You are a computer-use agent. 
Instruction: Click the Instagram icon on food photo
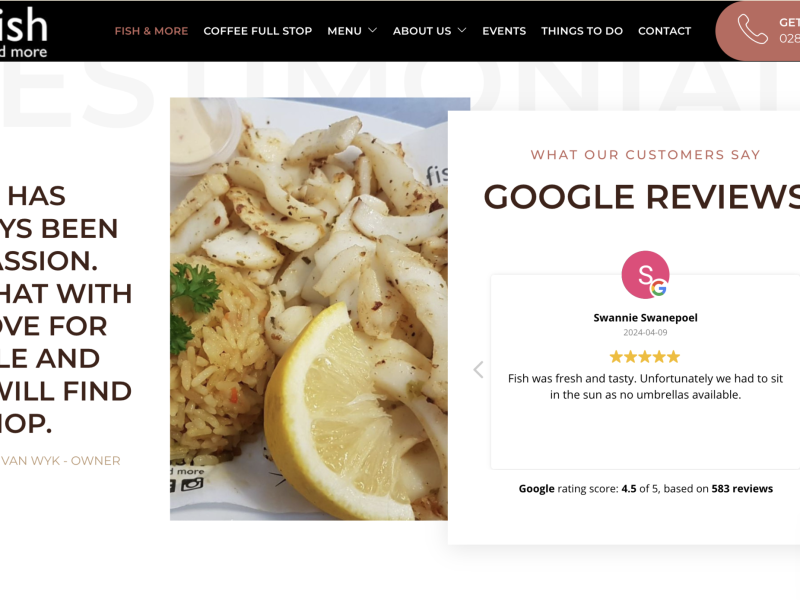192,484
